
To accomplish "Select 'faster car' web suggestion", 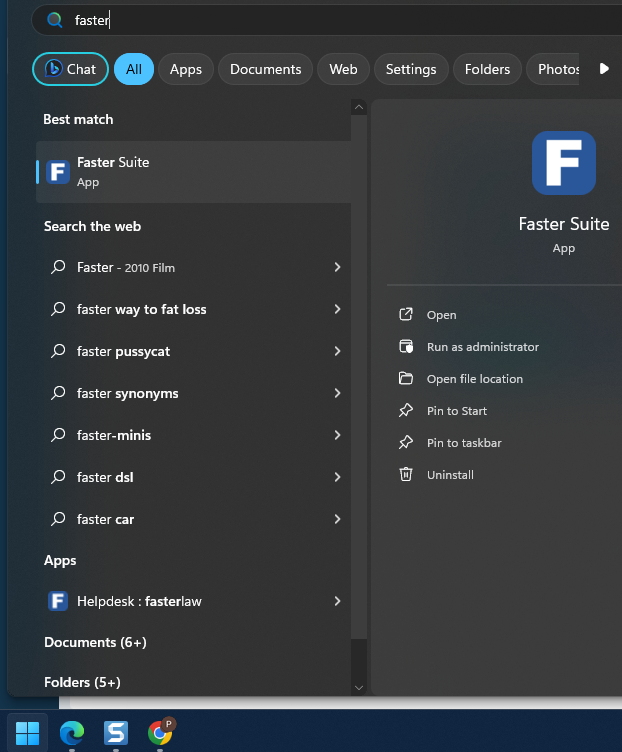I will pos(193,519).
